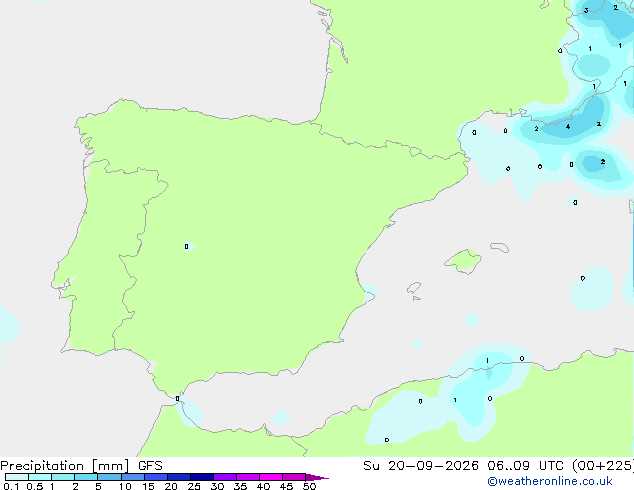Click the Ibiza island outline

[x=414, y=288]
